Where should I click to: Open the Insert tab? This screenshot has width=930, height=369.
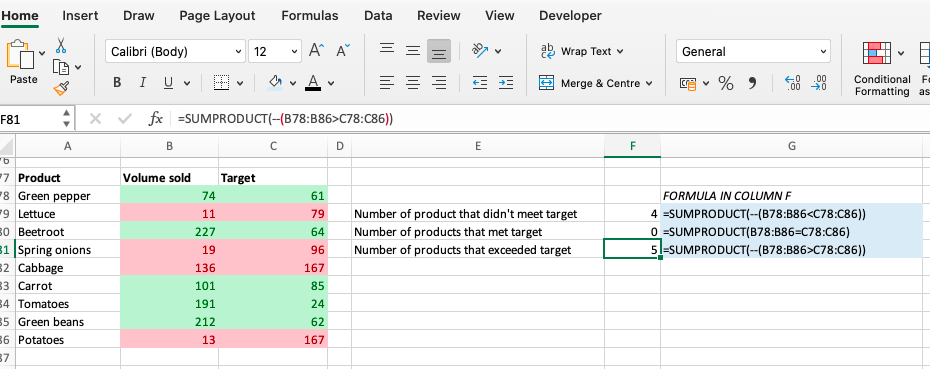(x=79, y=16)
